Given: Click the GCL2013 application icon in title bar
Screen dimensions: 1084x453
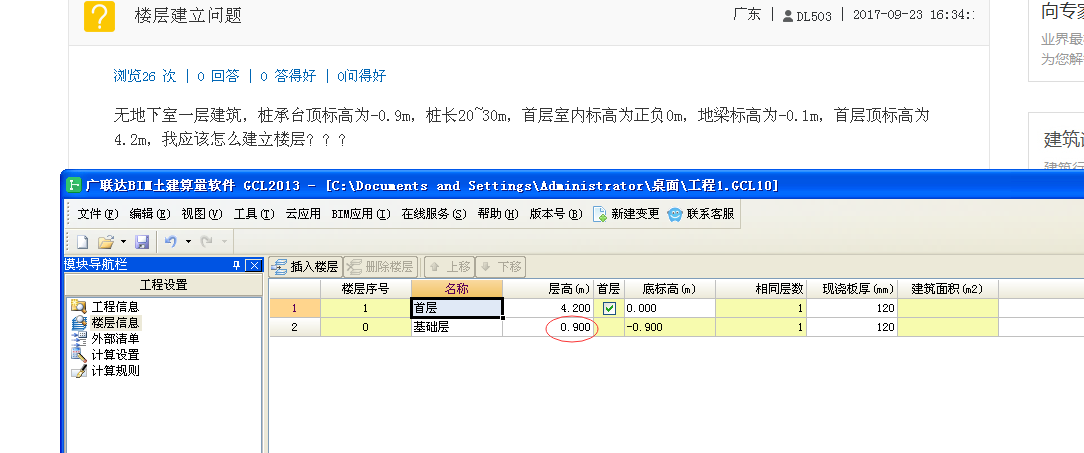Looking at the screenshot, I should click(73, 185).
